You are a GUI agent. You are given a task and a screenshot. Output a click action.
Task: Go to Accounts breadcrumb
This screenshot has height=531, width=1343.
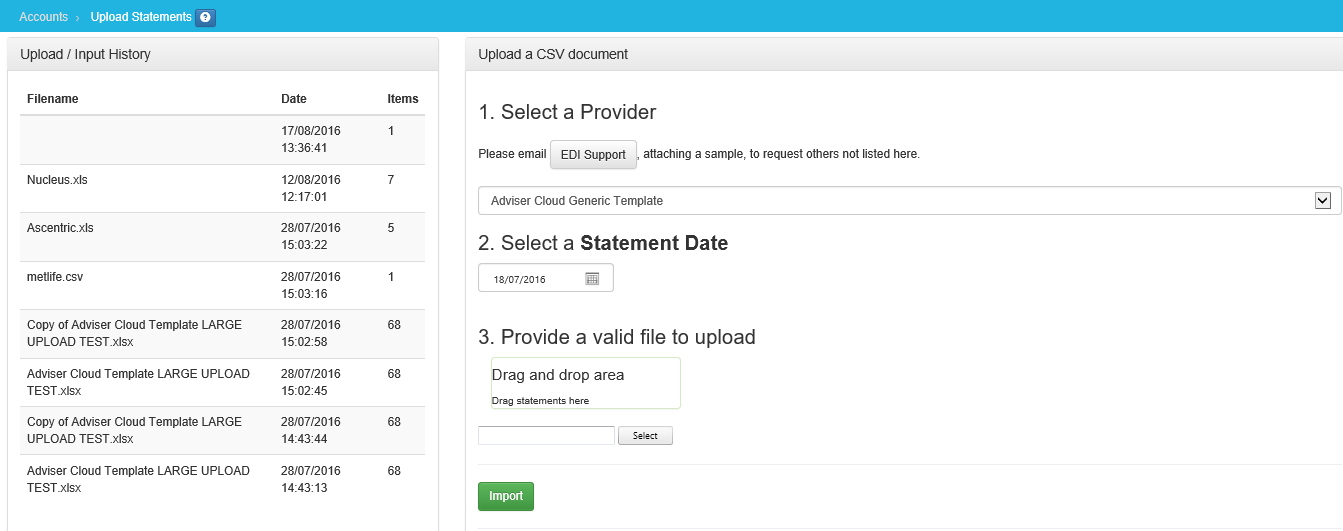coord(43,17)
